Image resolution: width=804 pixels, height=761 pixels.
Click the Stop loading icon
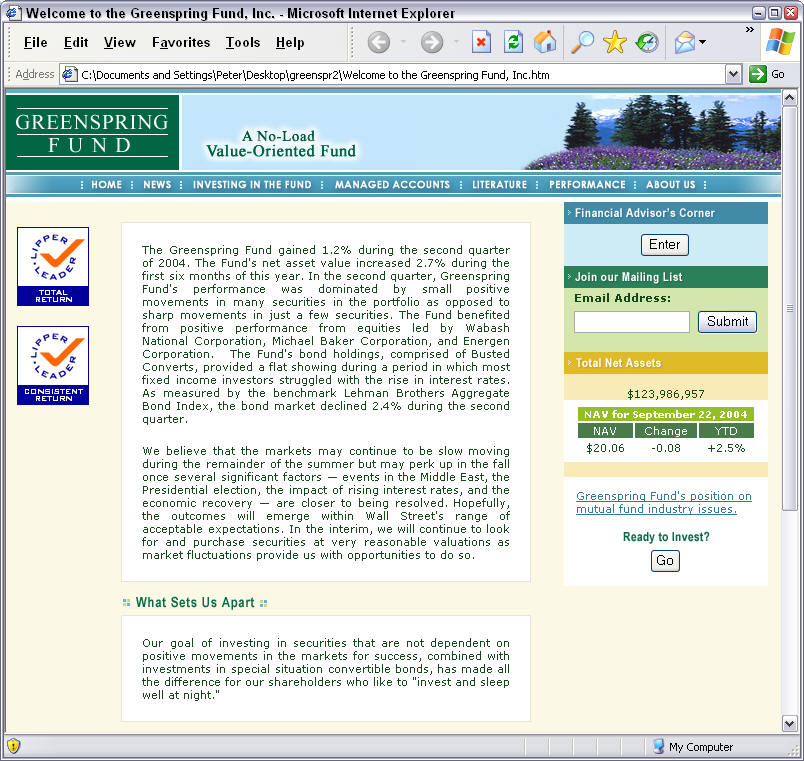[481, 42]
